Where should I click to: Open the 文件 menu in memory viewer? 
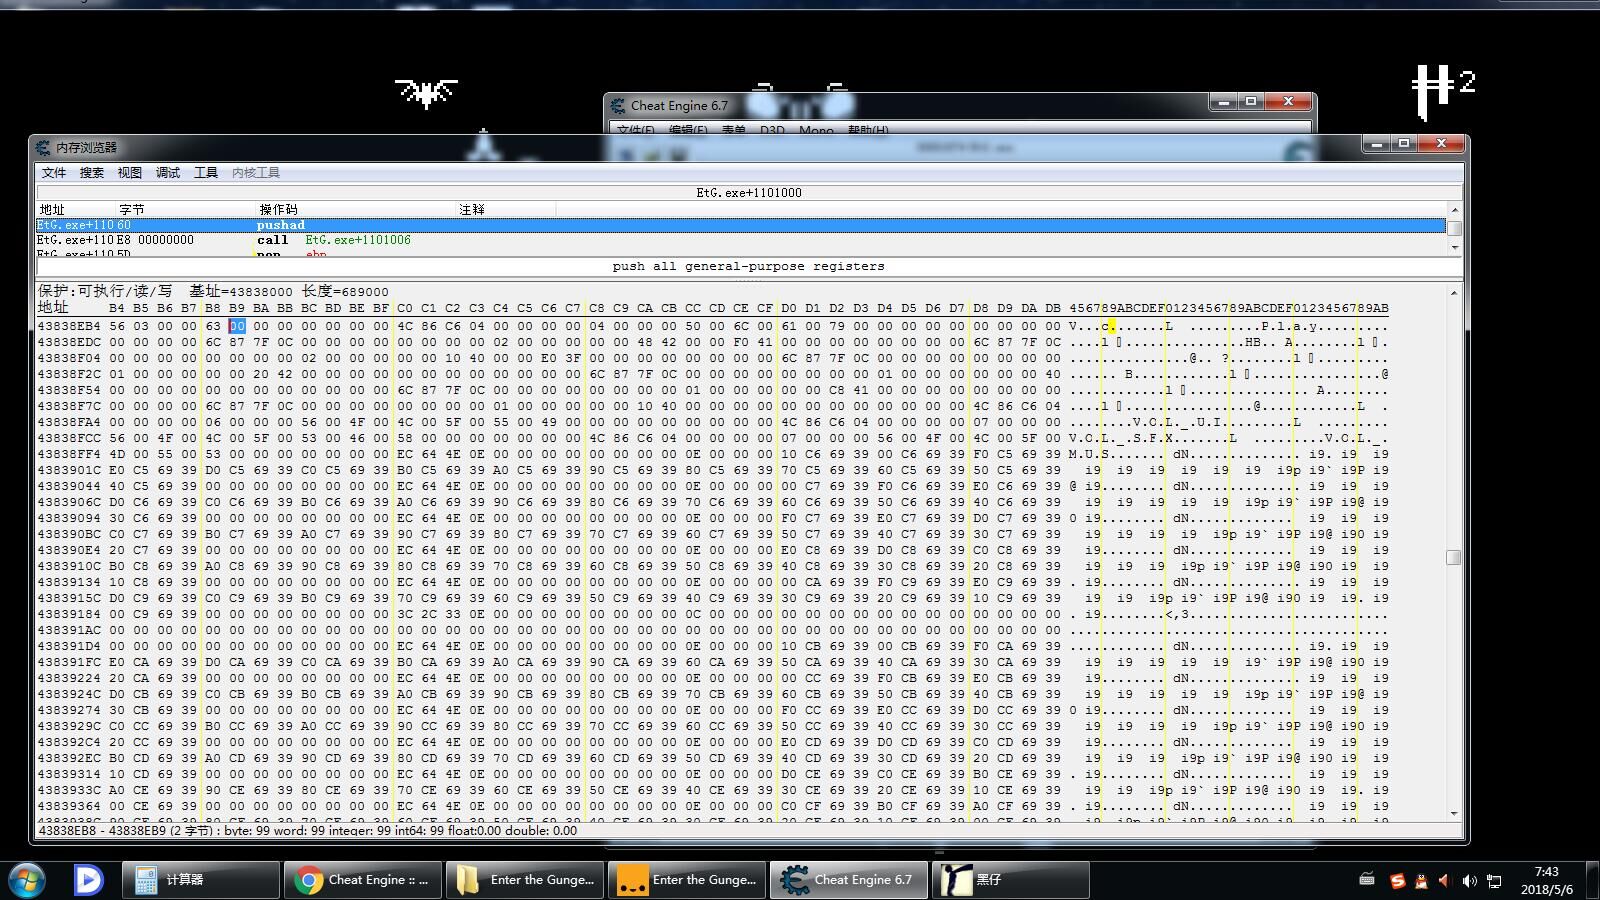54,173
